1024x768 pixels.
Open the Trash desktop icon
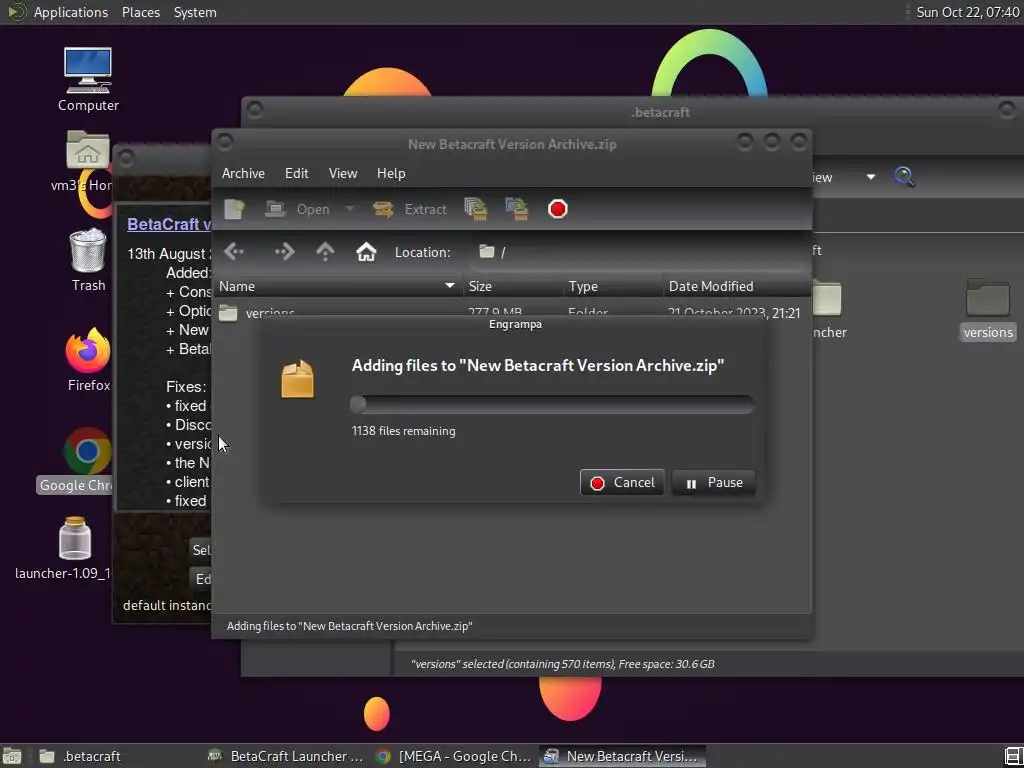(x=88, y=260)
